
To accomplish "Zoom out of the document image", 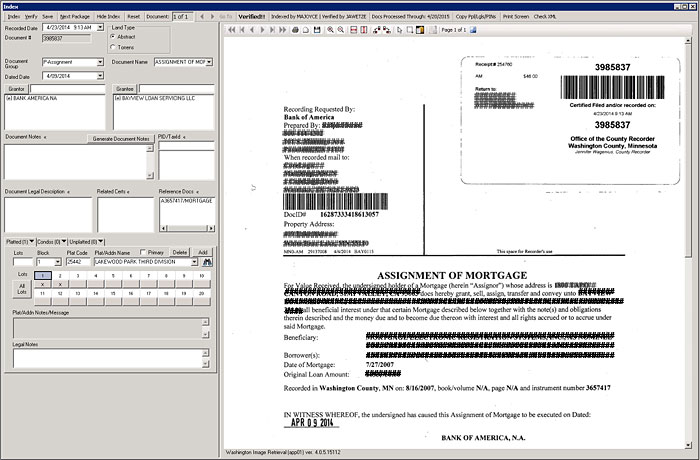I will pos(341,30).
